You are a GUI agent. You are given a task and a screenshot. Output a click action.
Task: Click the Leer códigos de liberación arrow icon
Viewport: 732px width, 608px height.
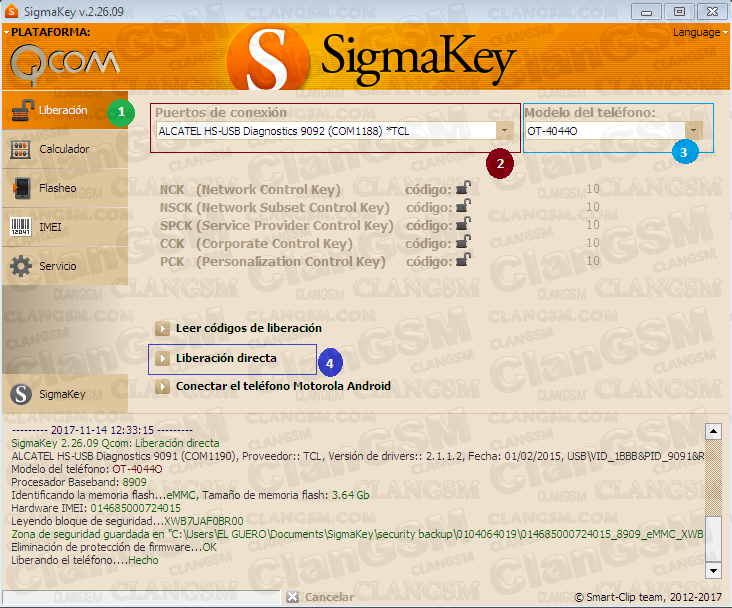tap(162, 329)
